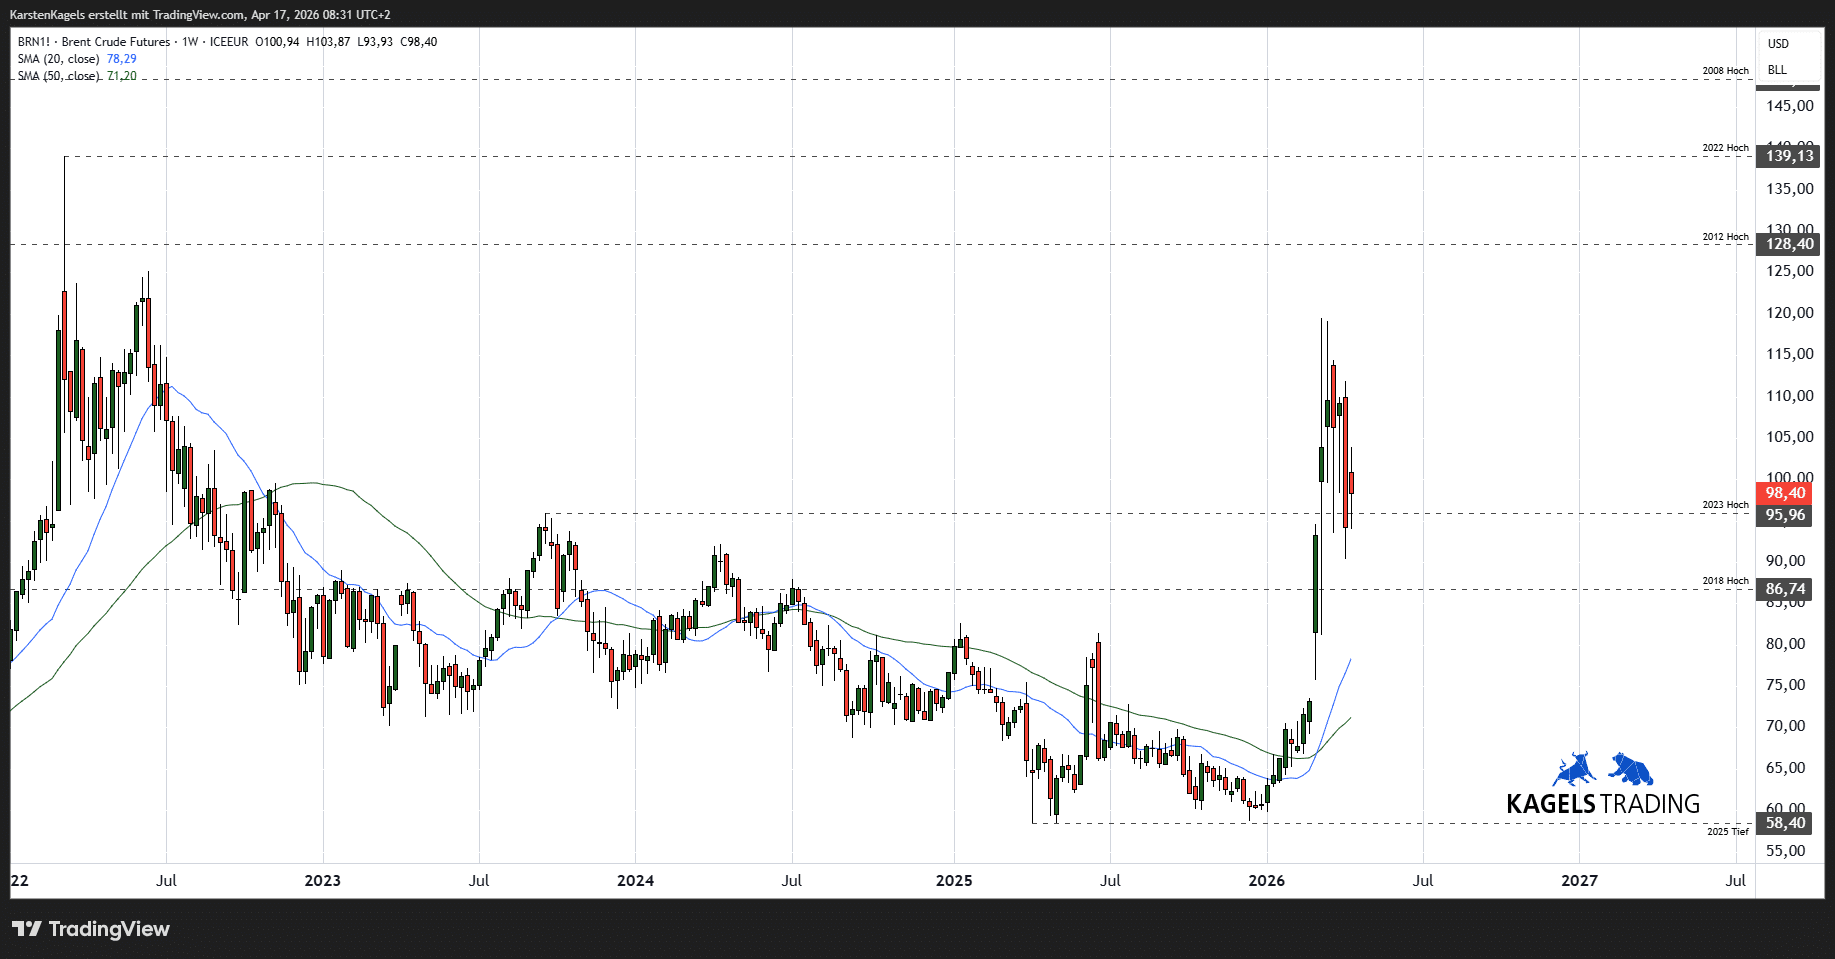This screenshot has height=959, width=1835.
Task: Click the KAGELS TRADING watermark text
Action: tap(1602, 804)
